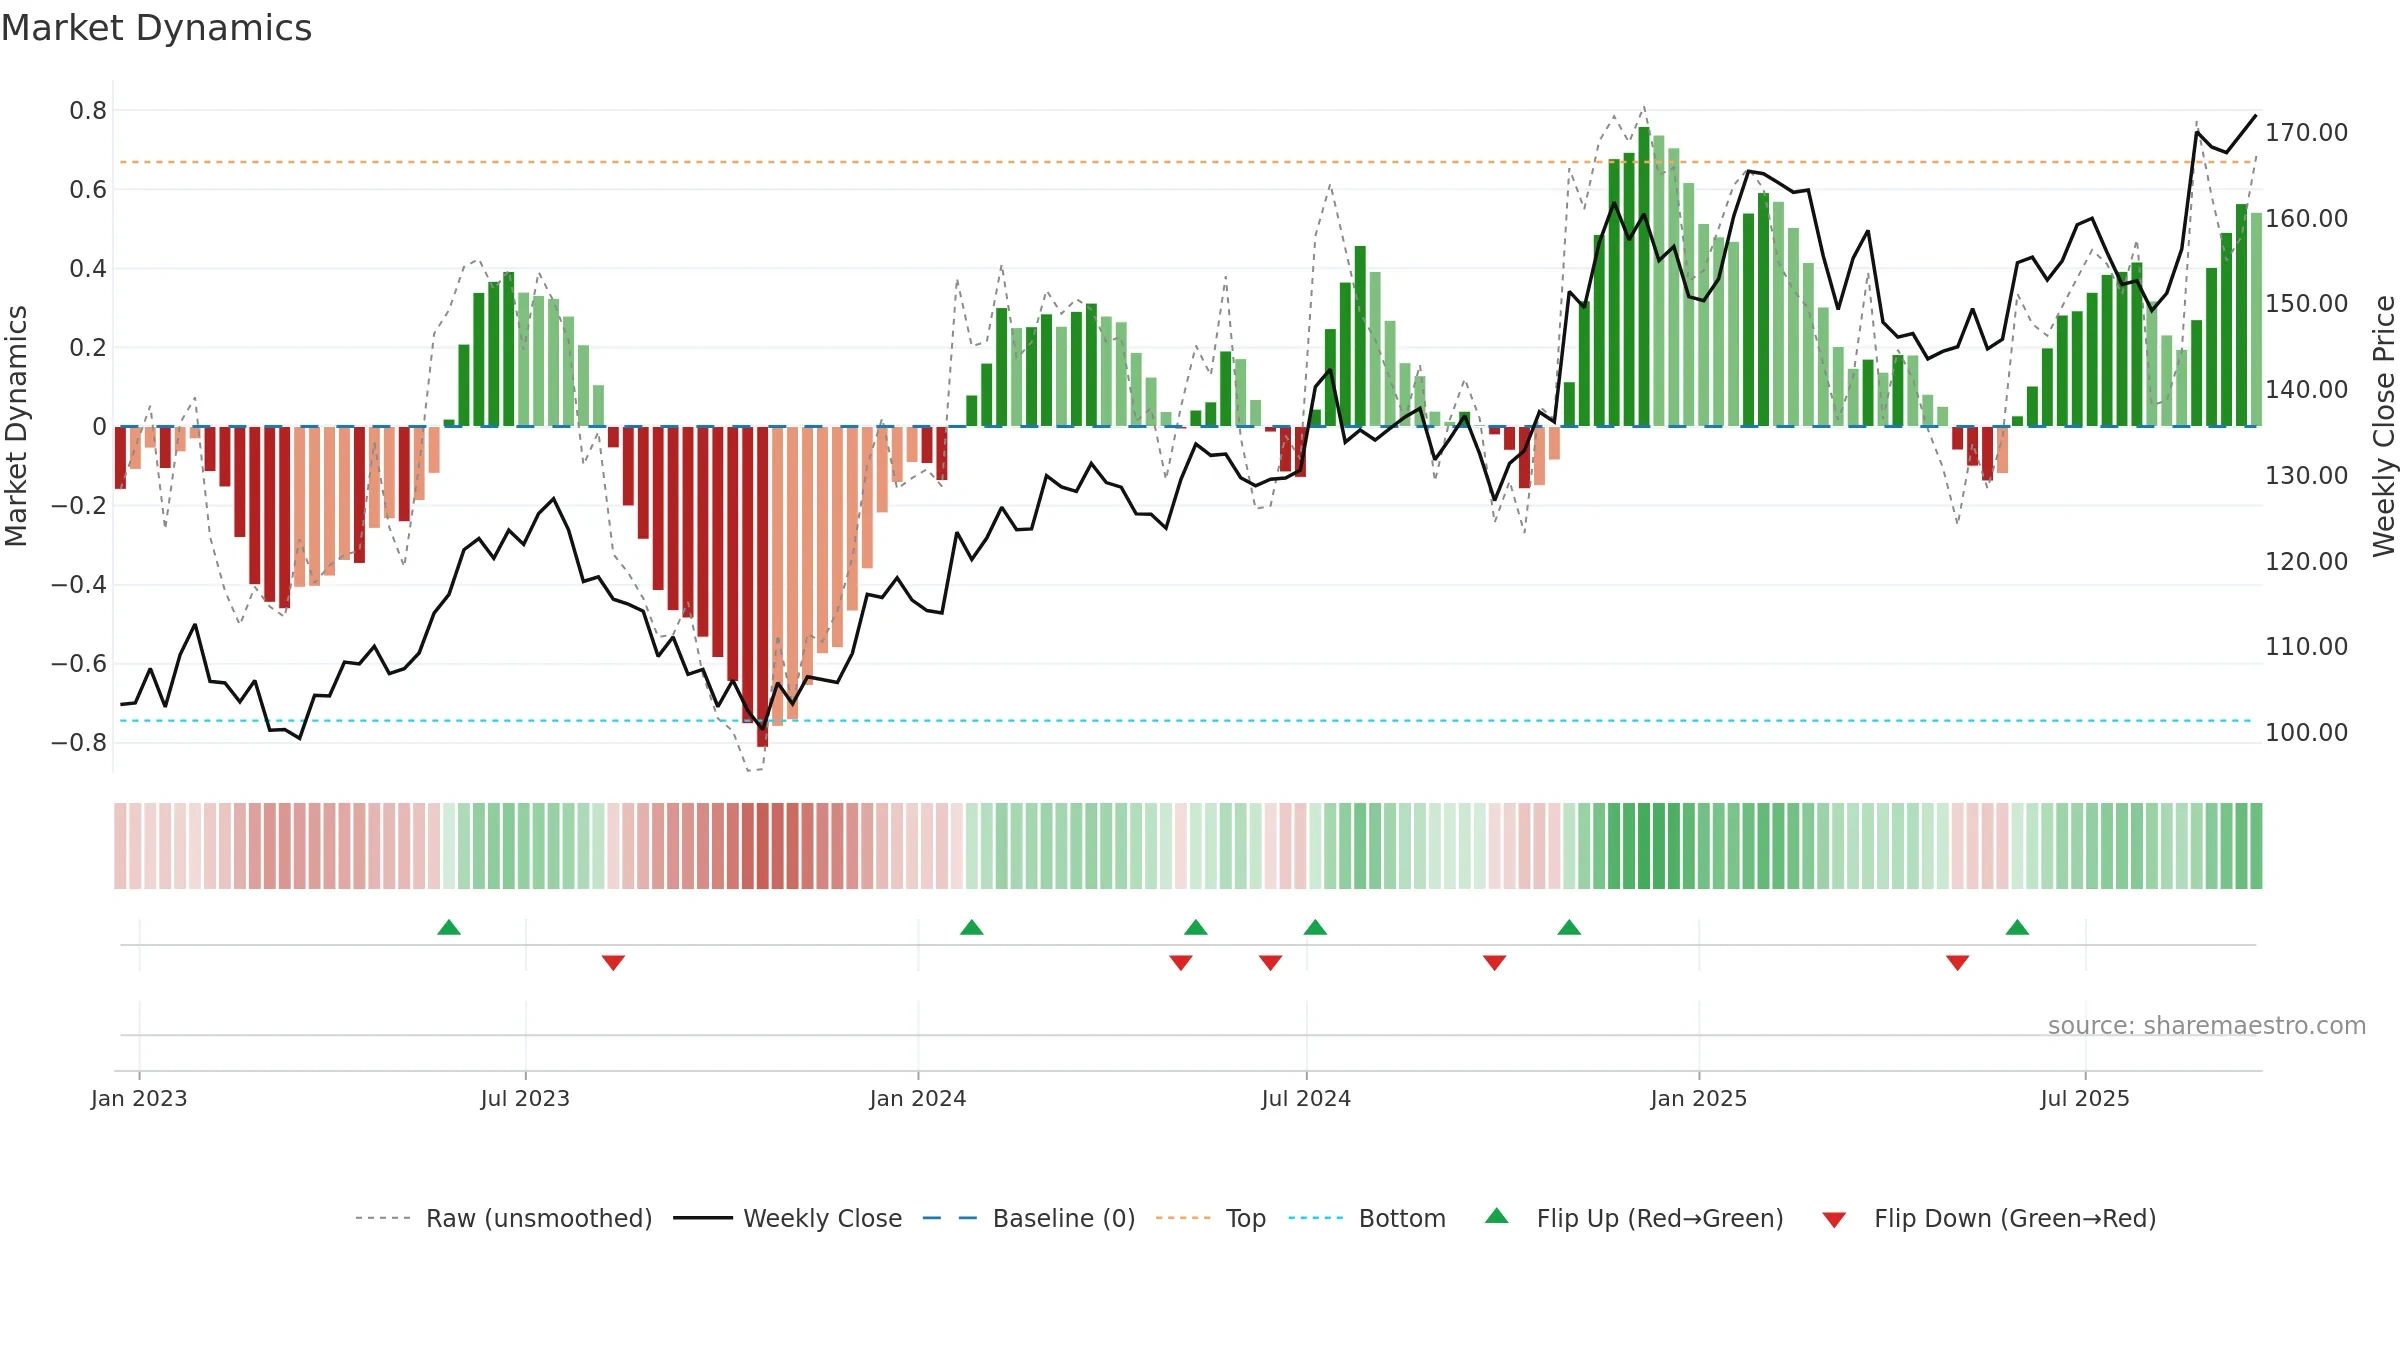Toggle the Bottom legend entry
The height and width of the screenshot is (1350, 2400).
[x=1367, y=1218]
